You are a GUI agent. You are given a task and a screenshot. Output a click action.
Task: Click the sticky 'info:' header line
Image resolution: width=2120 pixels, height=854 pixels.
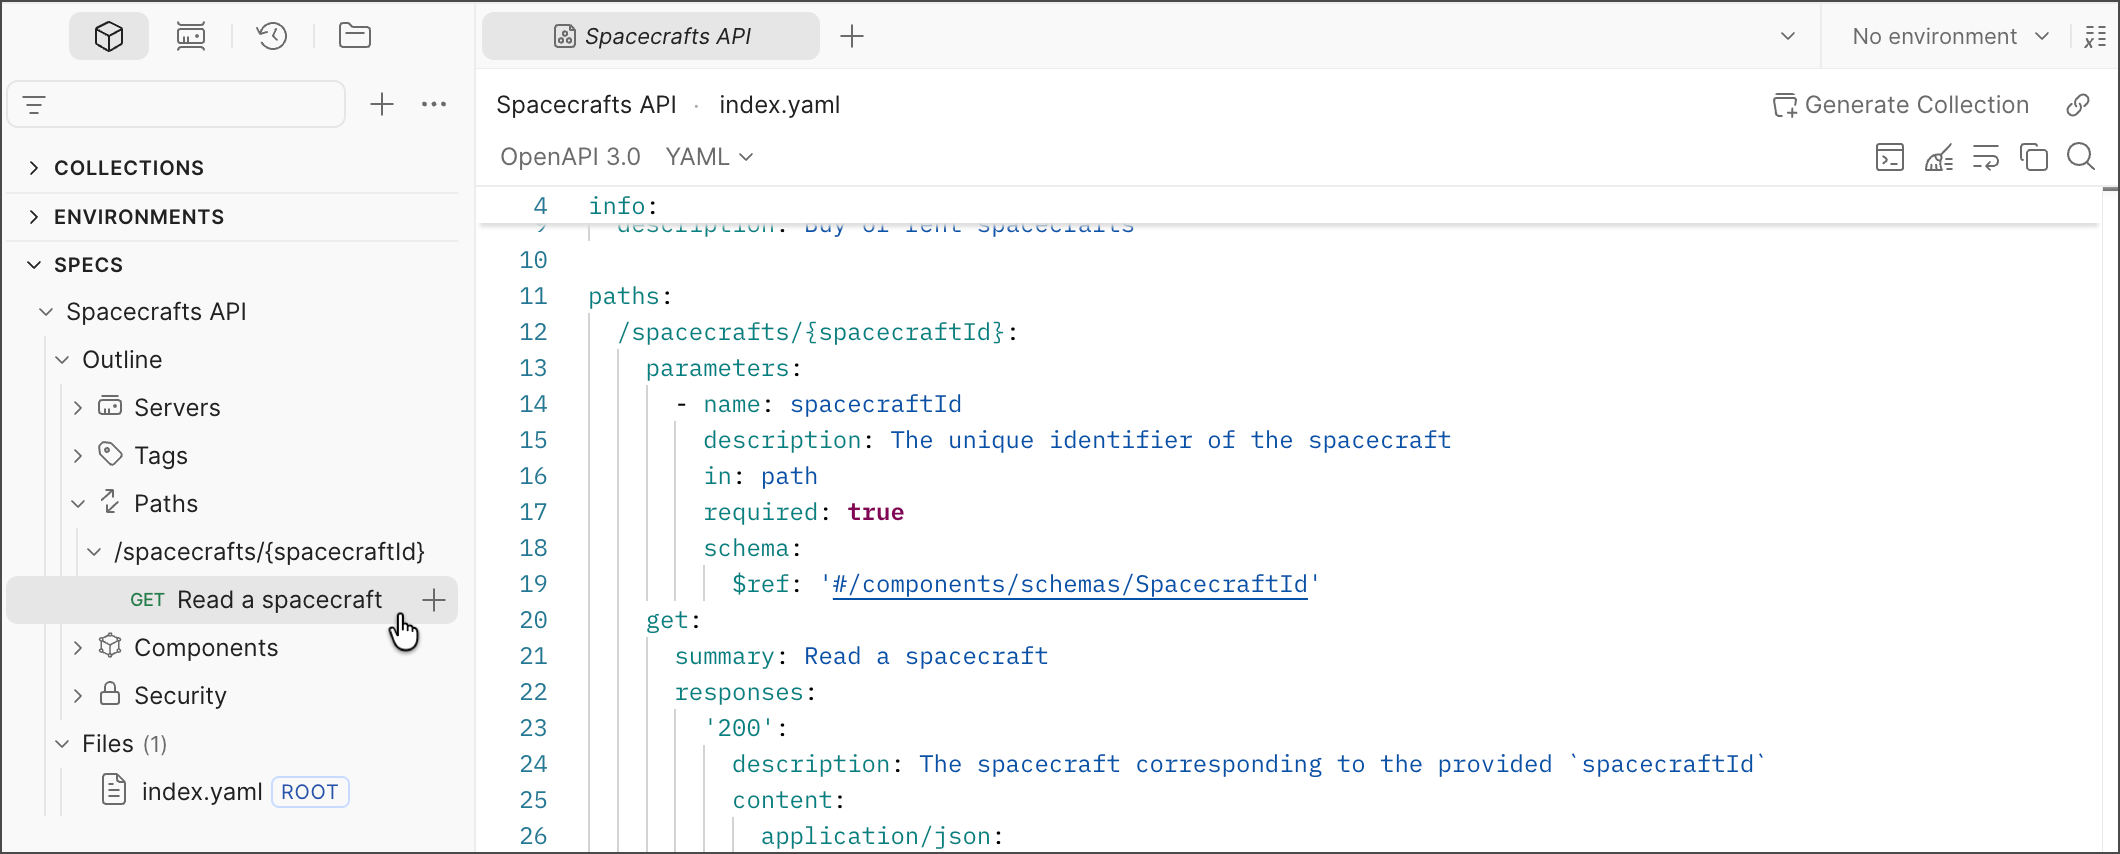[623, 206]
